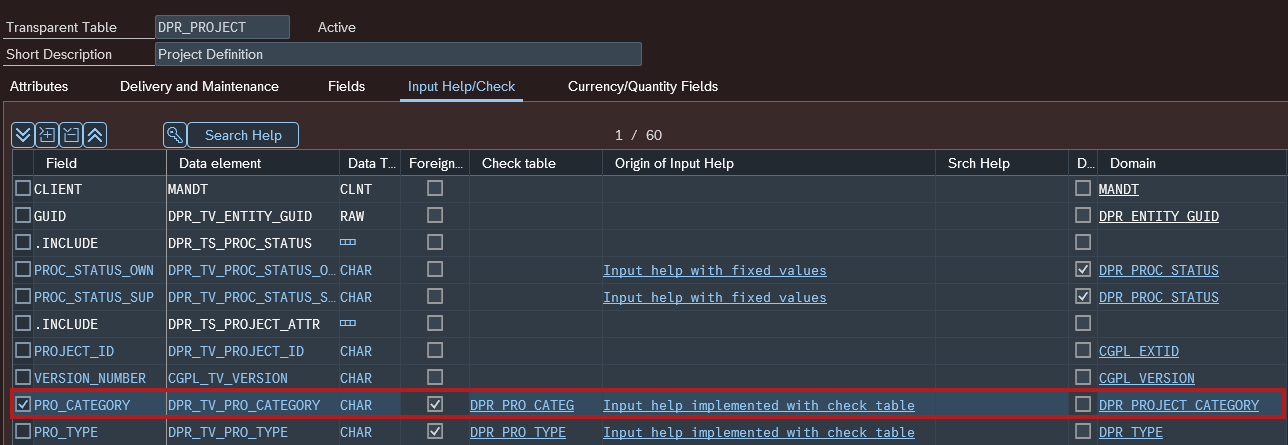
Task: Open the DPR_PRO_CATEG check table link
Action: (522, 405)
